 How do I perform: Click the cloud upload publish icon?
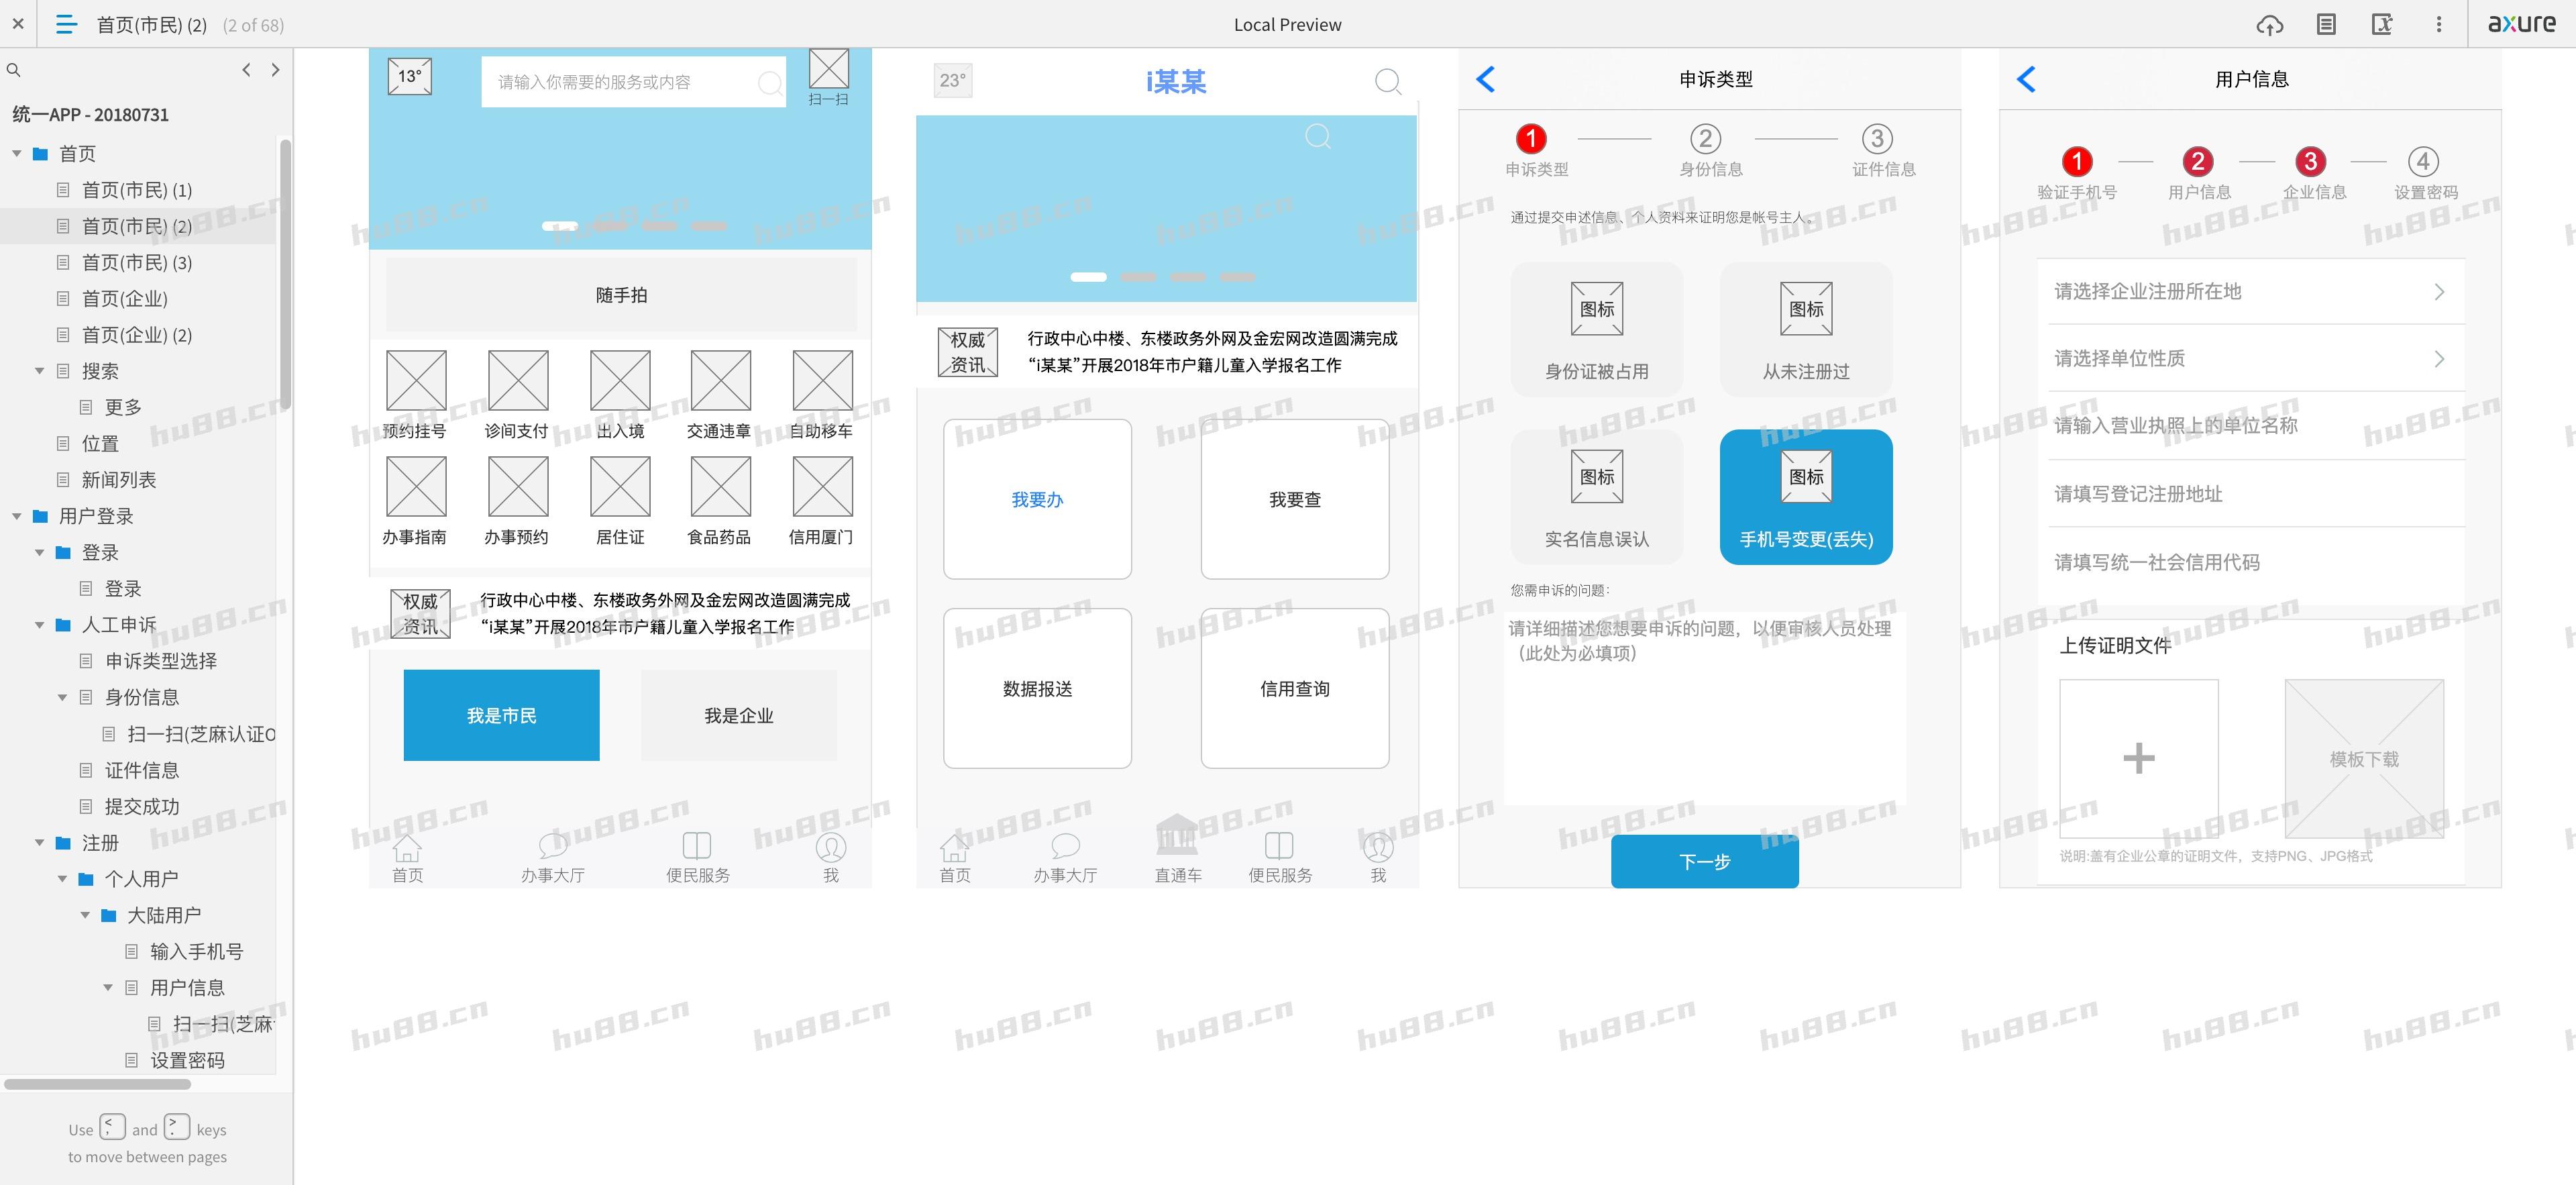pos(2269,25)
